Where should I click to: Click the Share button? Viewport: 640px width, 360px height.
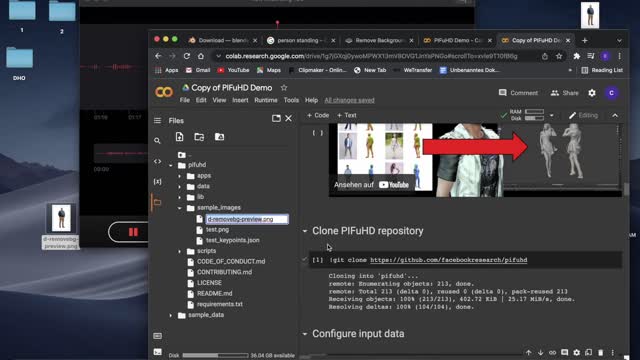pos(564,93)
